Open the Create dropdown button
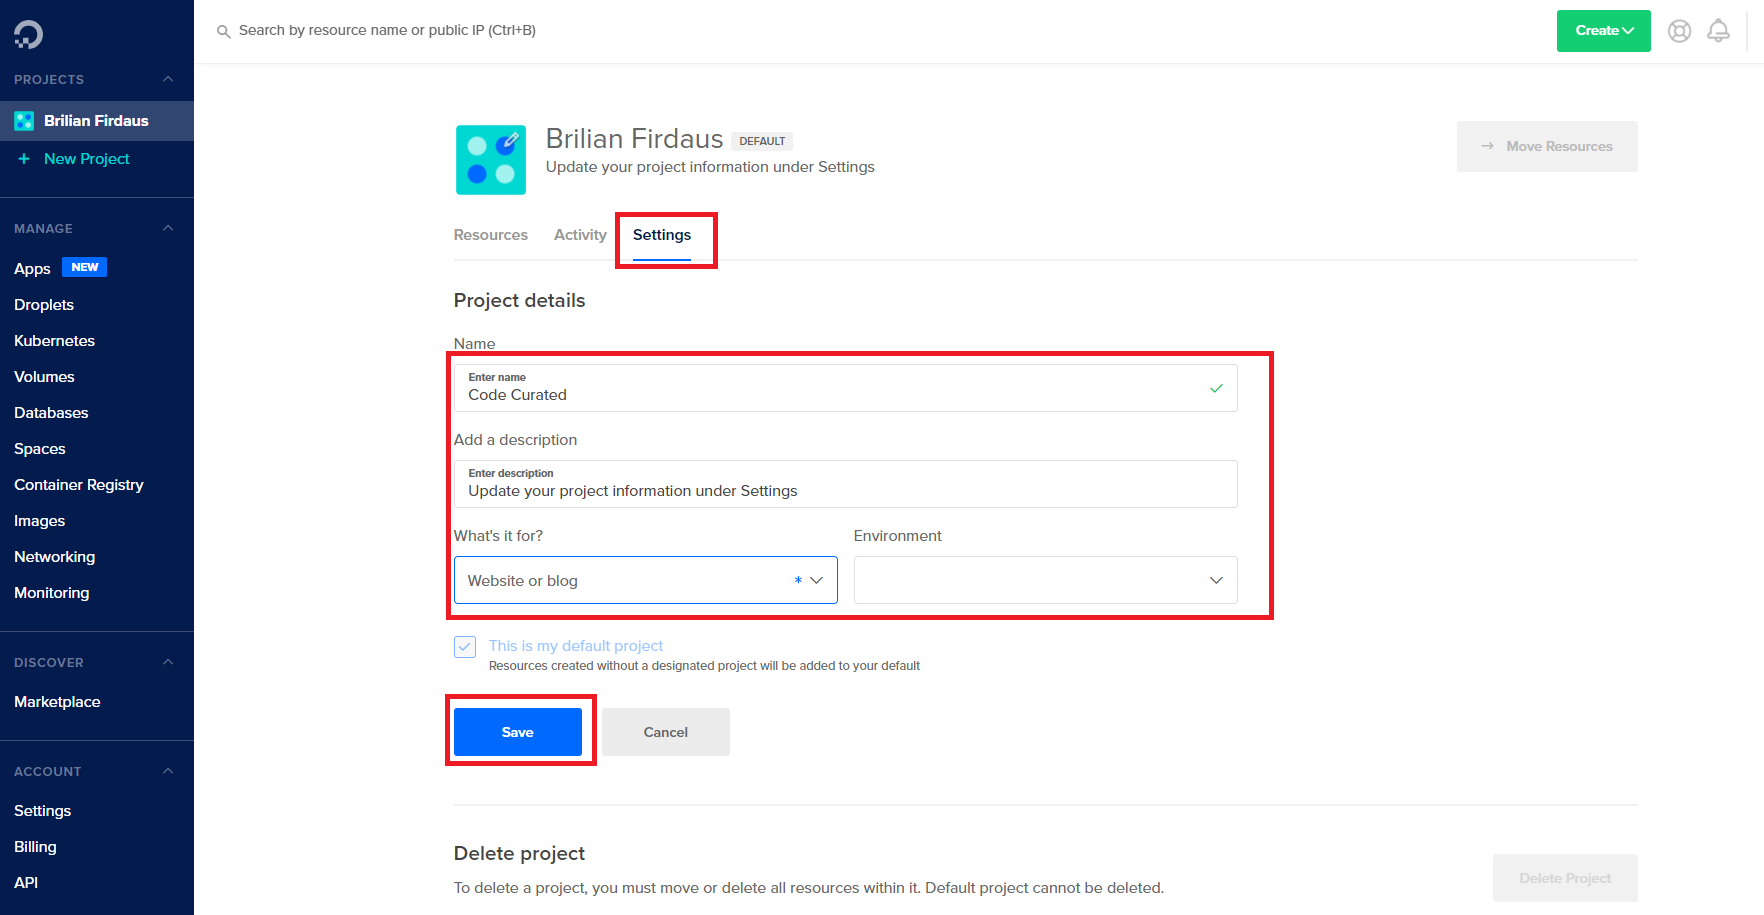Viewport: 1764px width, 915px height. point(1604,31)
